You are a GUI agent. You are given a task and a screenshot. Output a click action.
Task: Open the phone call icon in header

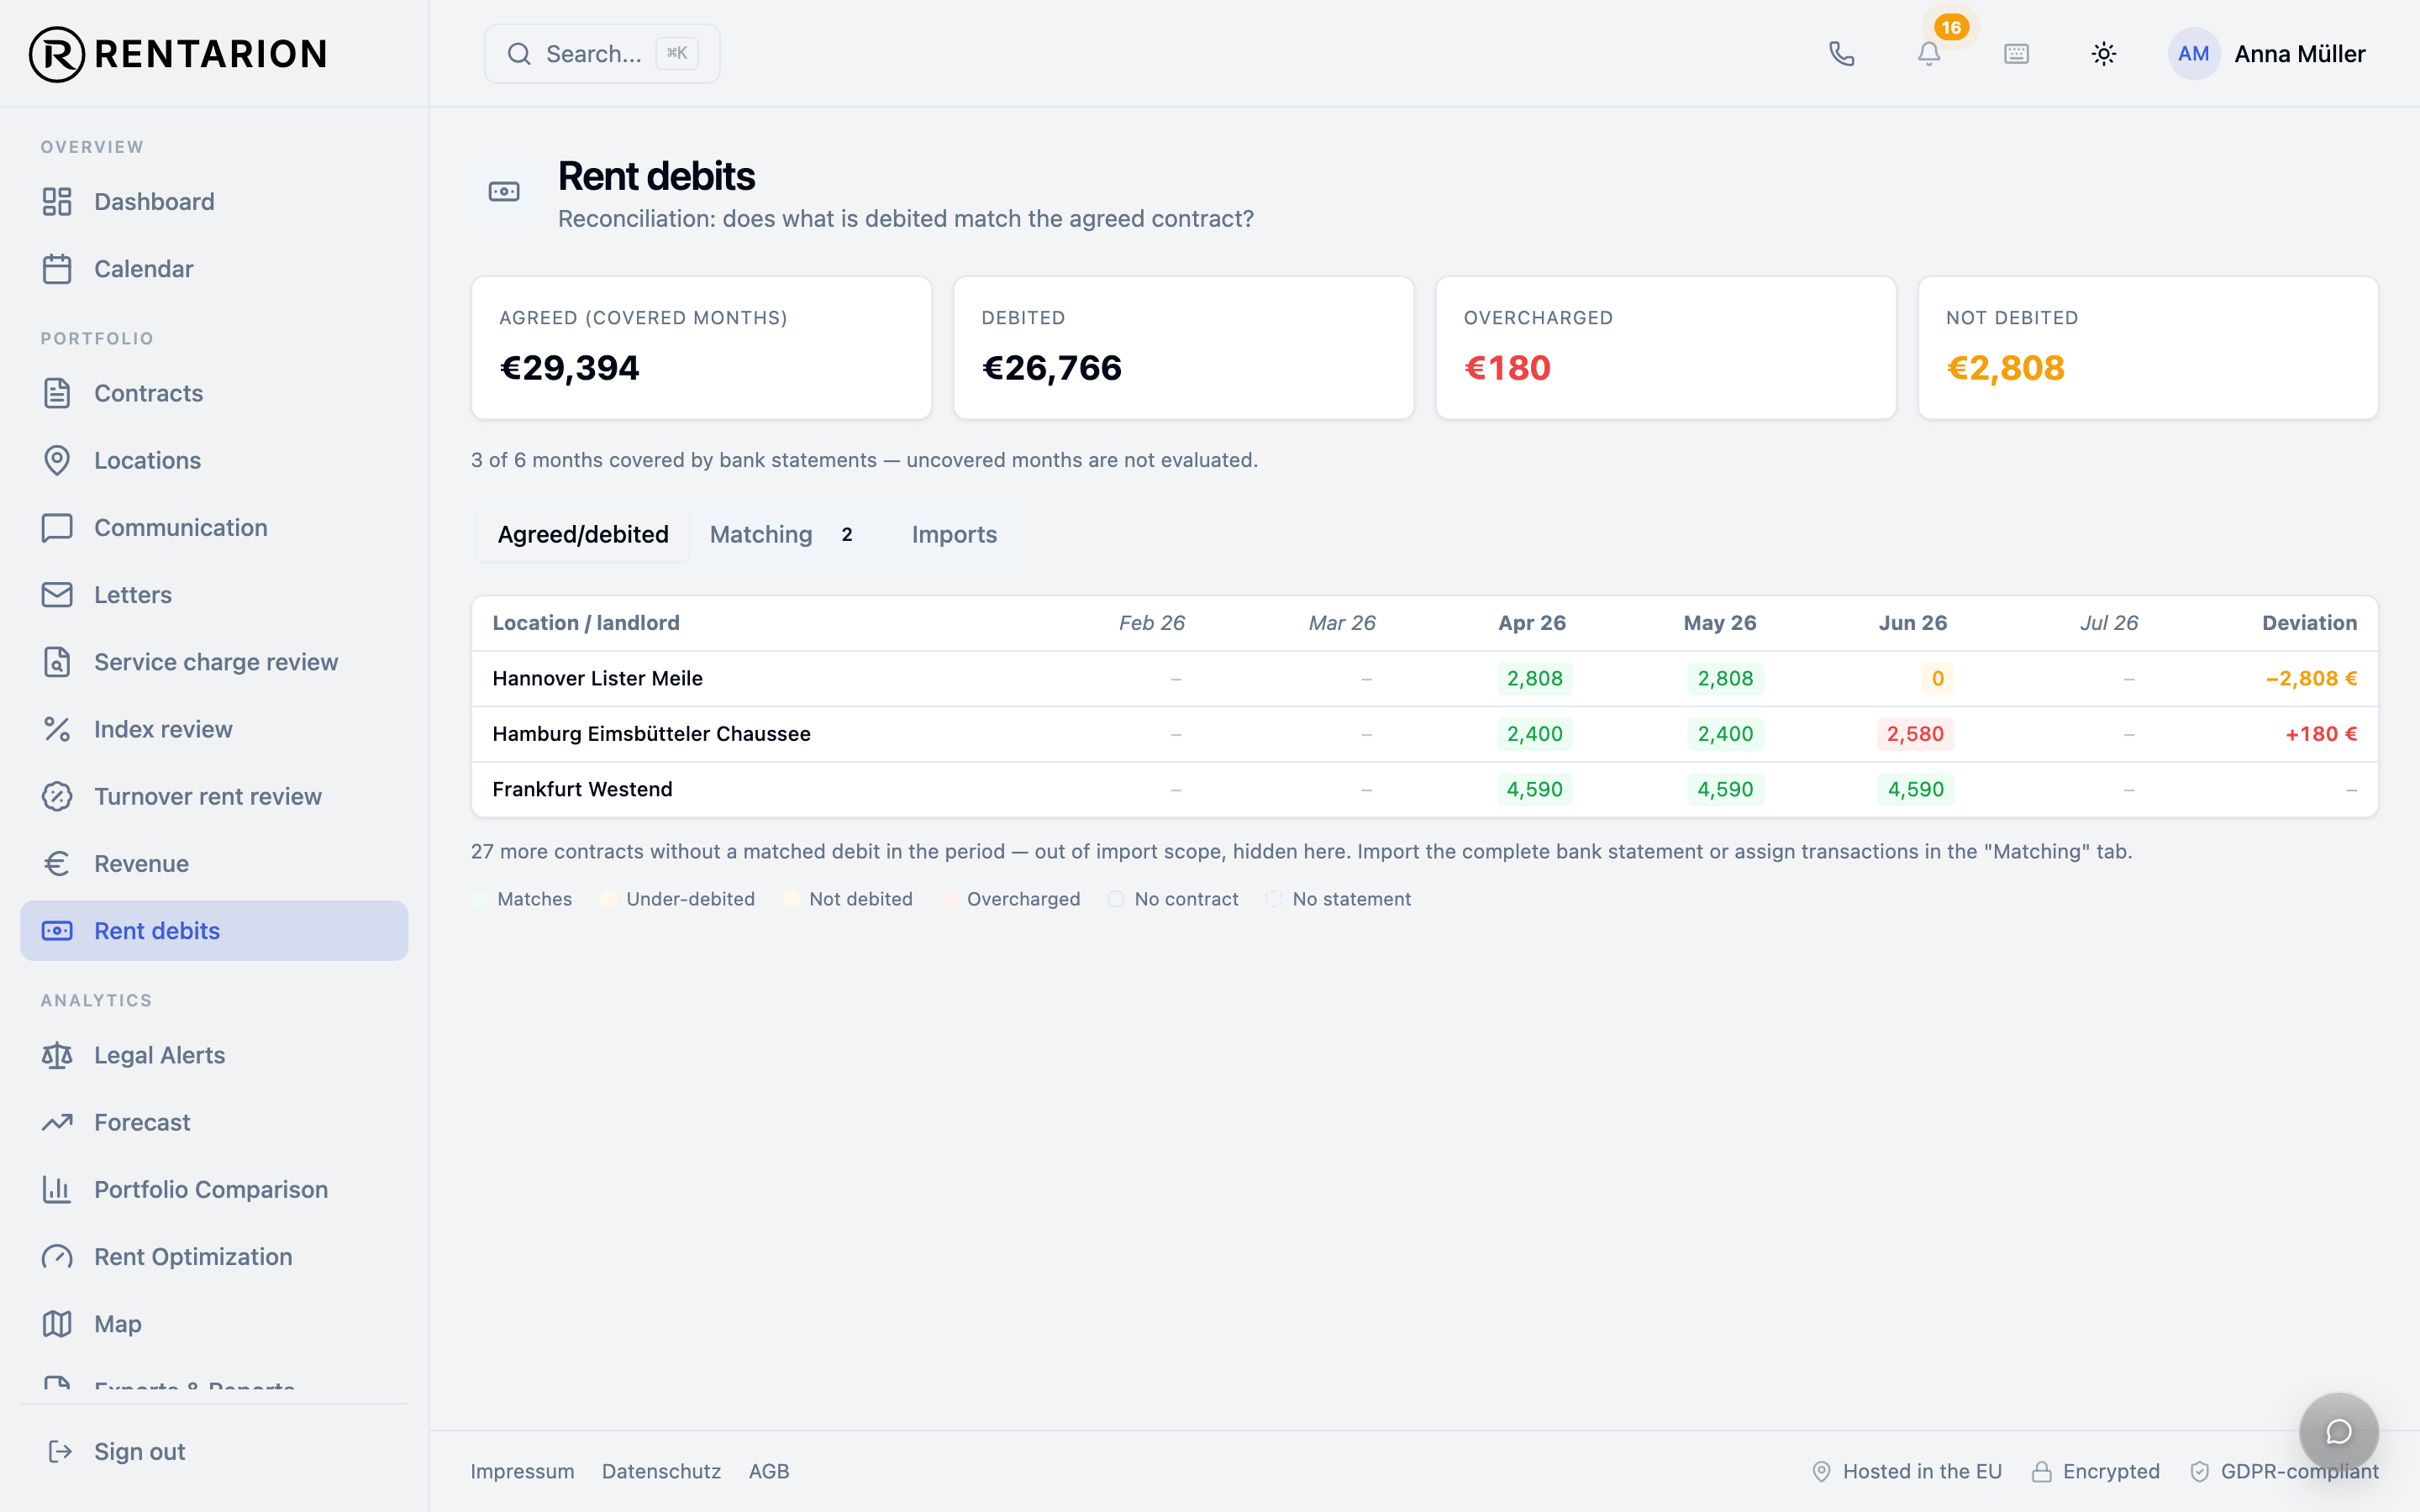(1841, 54)
